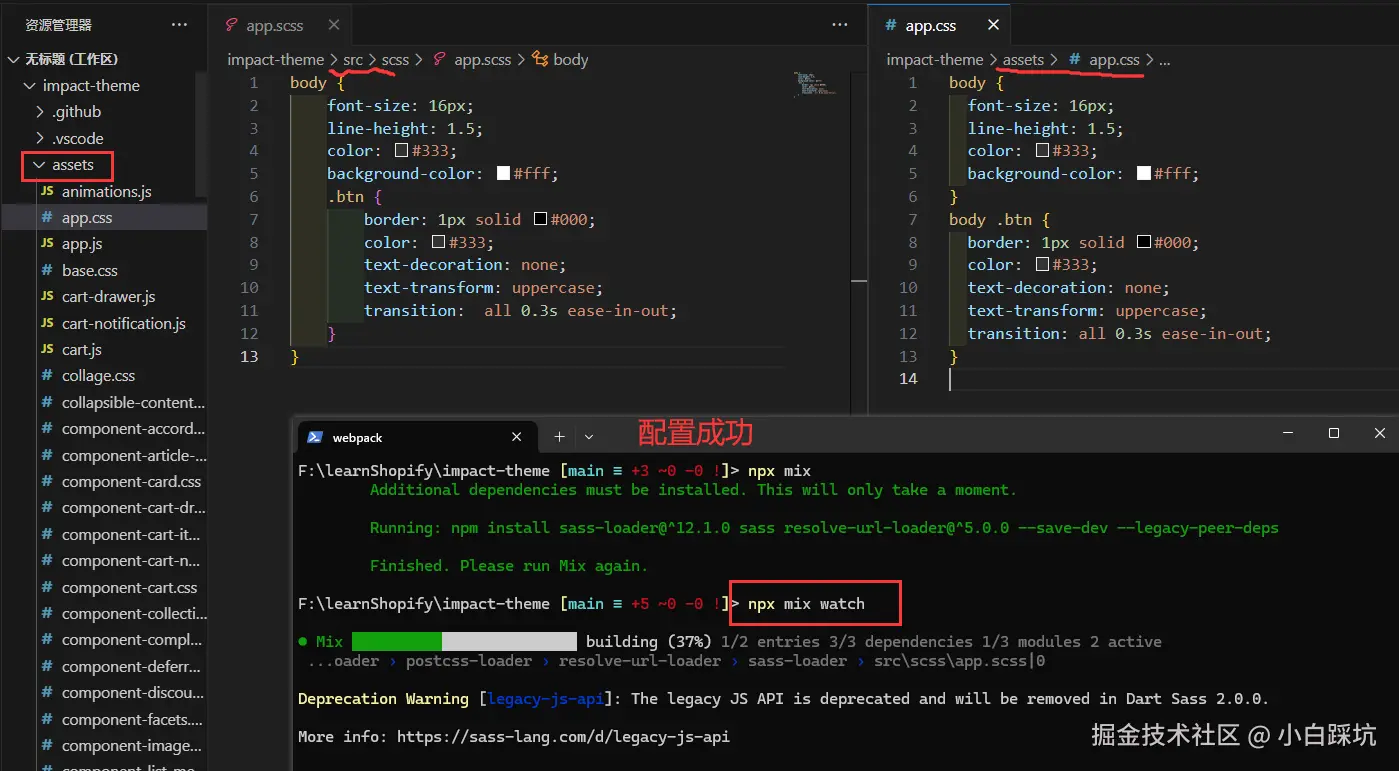Click #fff swatch in app.css editor
1399x771 pixels.
(x=1145, y=174)
